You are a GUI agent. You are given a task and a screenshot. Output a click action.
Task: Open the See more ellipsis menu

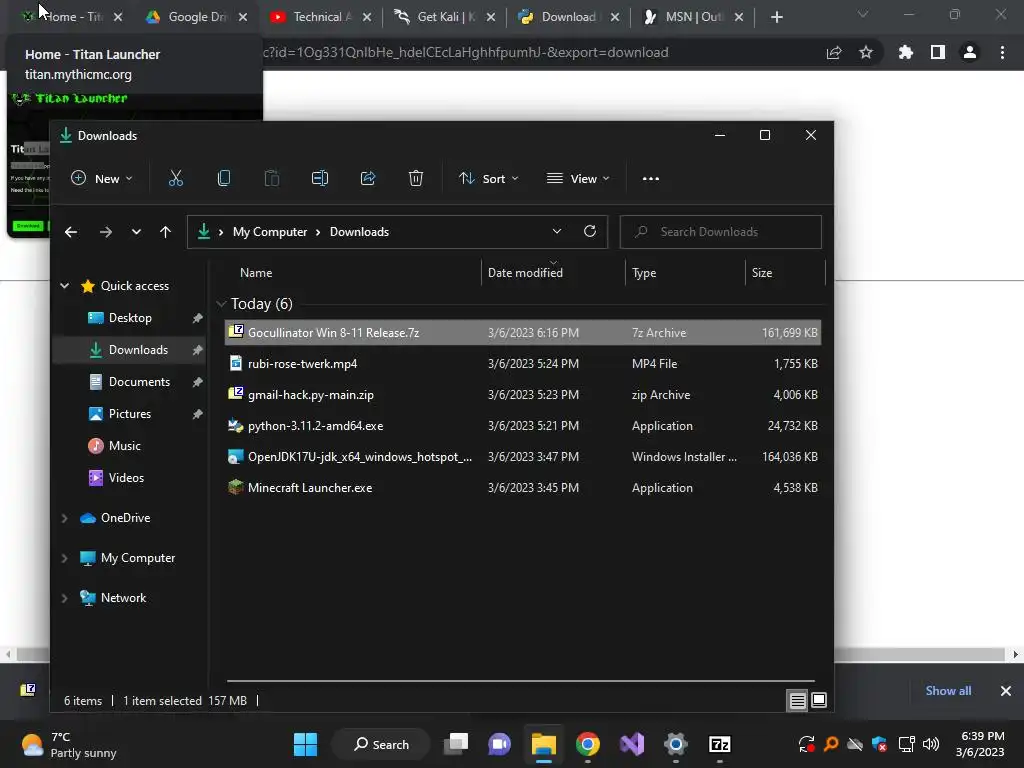[x=650, y=178]
